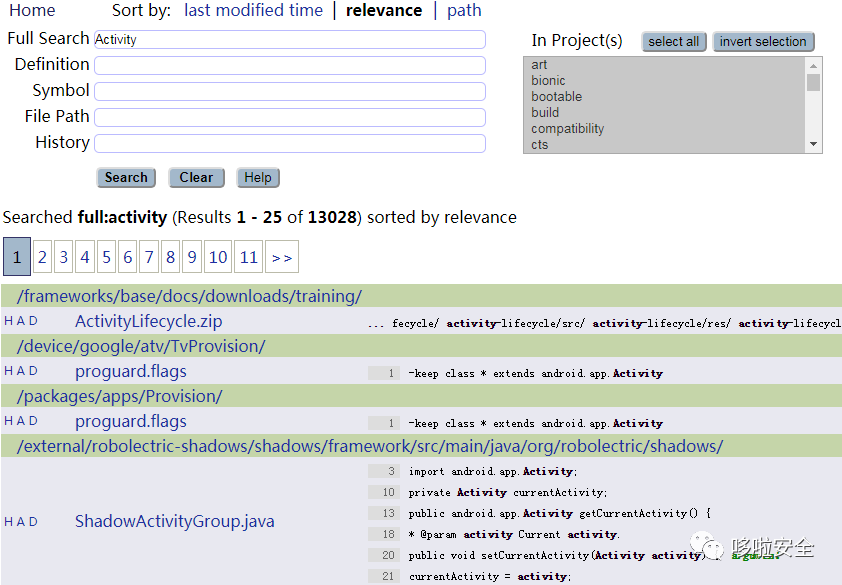
Task: Open line 13 getCurrentActivity match
Action: (540, 514)
